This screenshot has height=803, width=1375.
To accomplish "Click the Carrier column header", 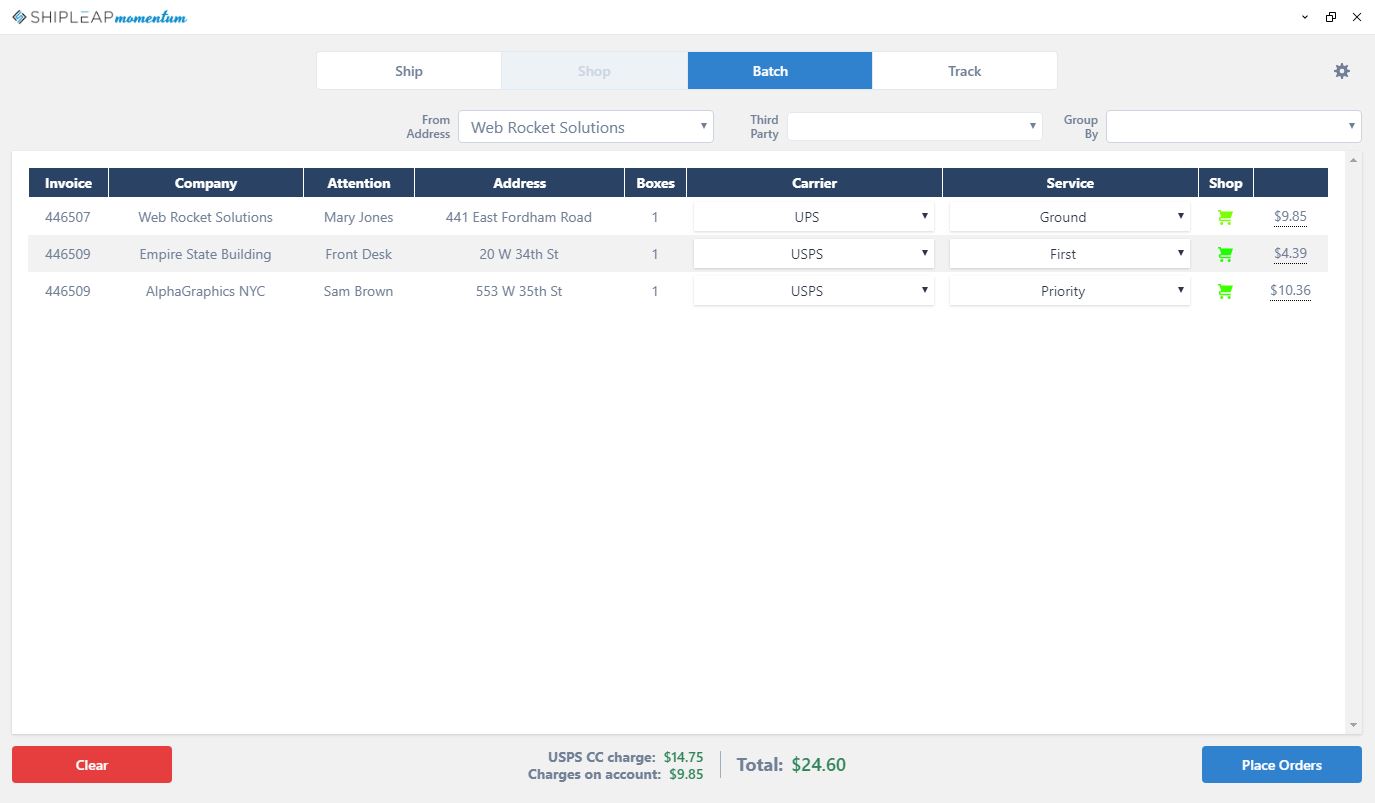I will click(x=814, y=183).
